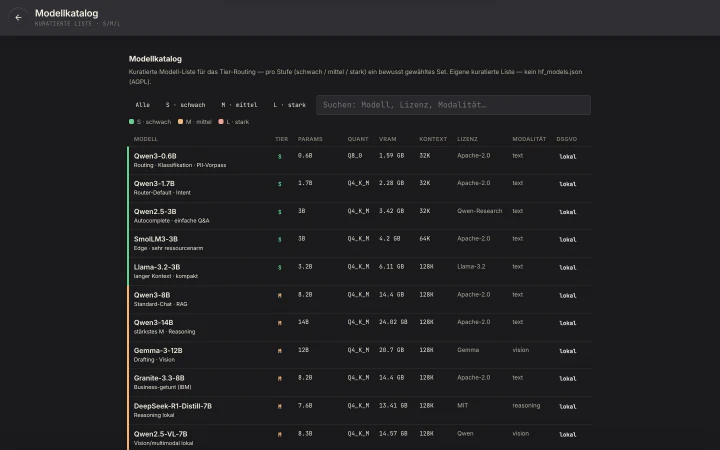Sort by KONTEXT column header
Screen dimensions: 720x450
click(433, 139)
